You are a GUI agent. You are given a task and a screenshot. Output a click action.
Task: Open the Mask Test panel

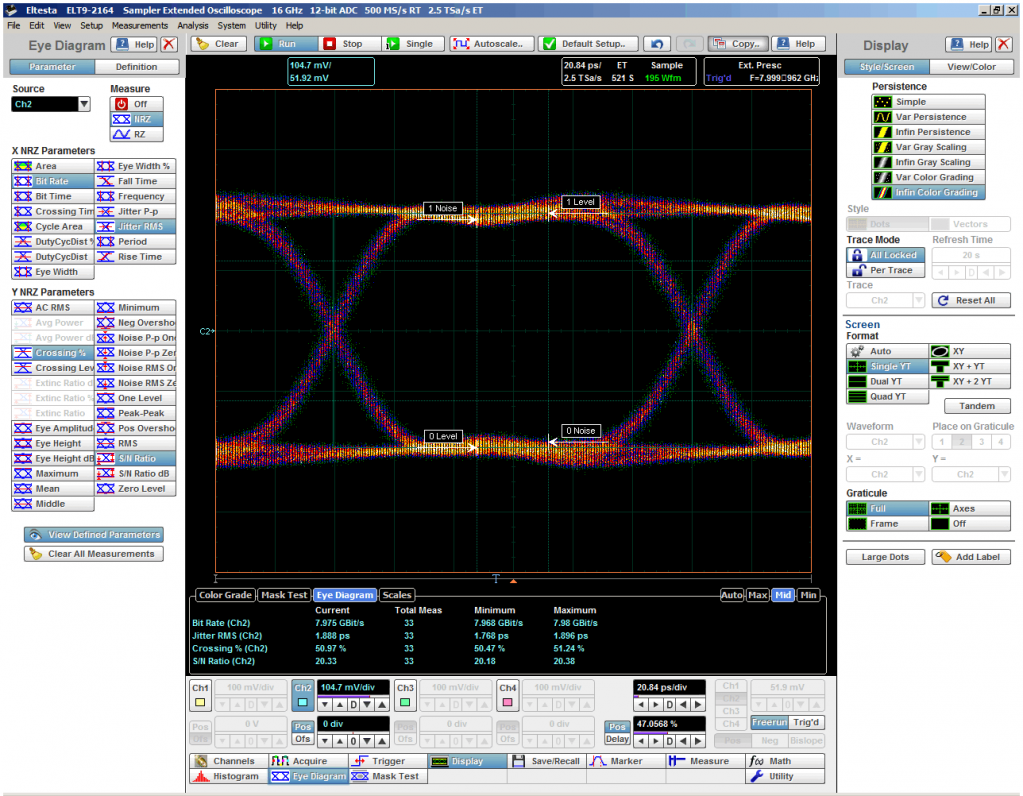pos(387,776)
